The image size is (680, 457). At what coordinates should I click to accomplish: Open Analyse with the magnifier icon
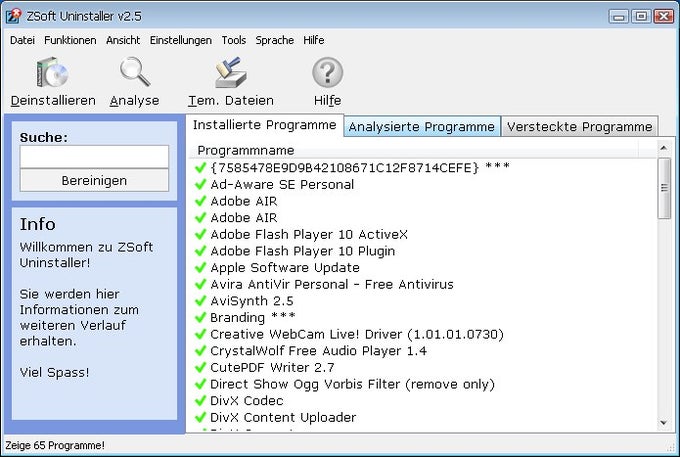(x=135, y=72)
